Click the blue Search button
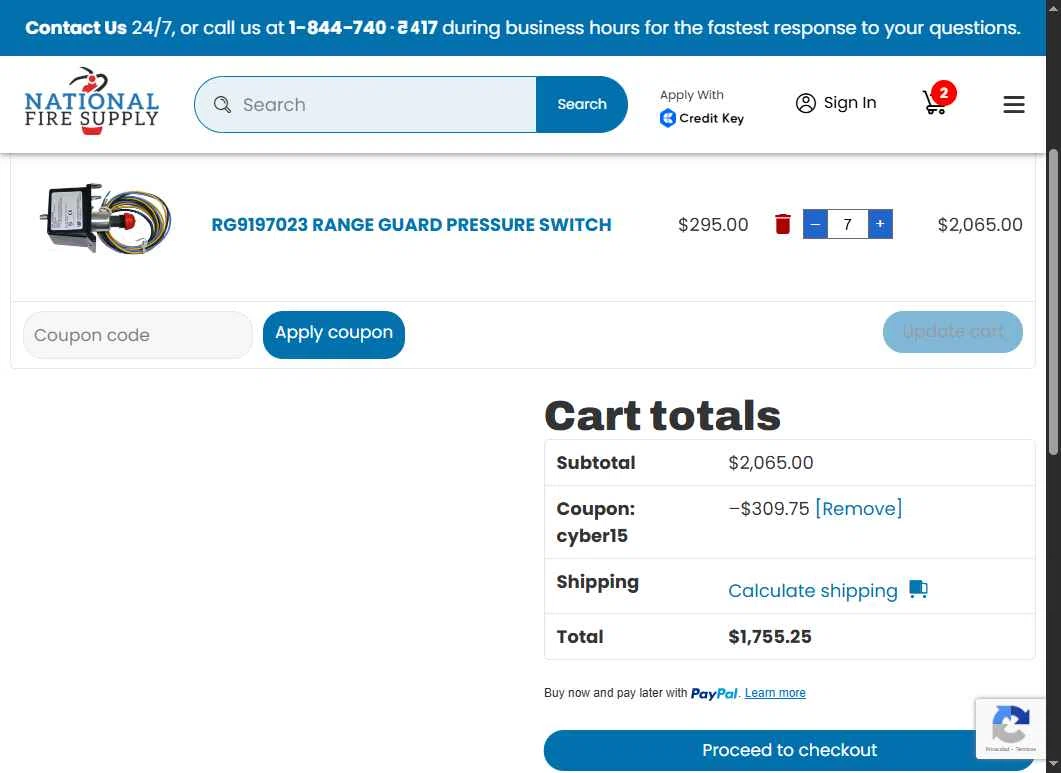The width and height of the screenshot is (1061, 773). (x=581, y=104)
